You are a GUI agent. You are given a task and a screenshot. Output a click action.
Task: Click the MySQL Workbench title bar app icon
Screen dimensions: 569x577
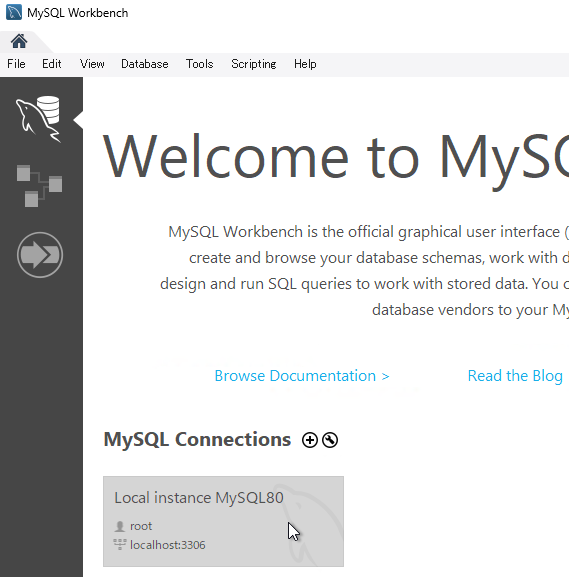14,13
